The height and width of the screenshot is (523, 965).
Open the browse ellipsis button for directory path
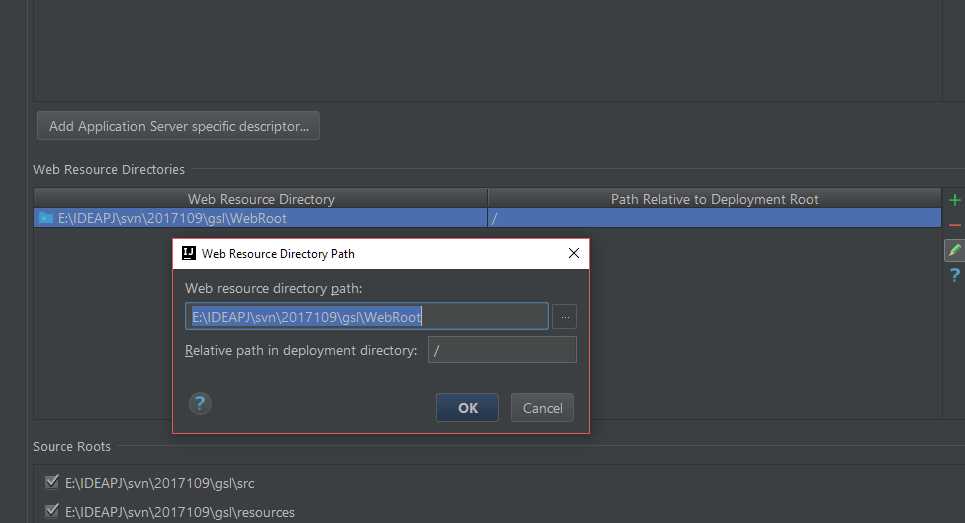click(565, 317)
